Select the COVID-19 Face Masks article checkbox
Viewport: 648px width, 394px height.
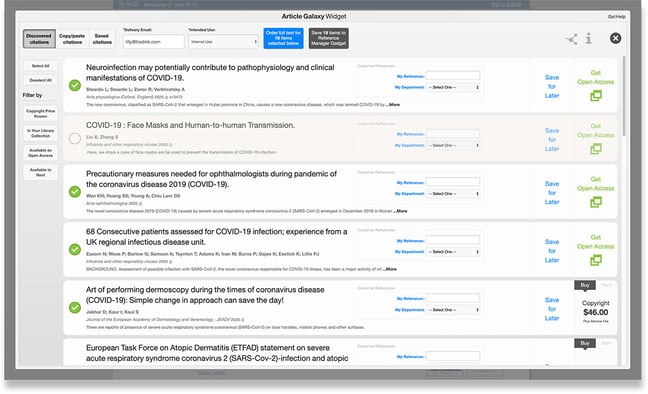75,138
